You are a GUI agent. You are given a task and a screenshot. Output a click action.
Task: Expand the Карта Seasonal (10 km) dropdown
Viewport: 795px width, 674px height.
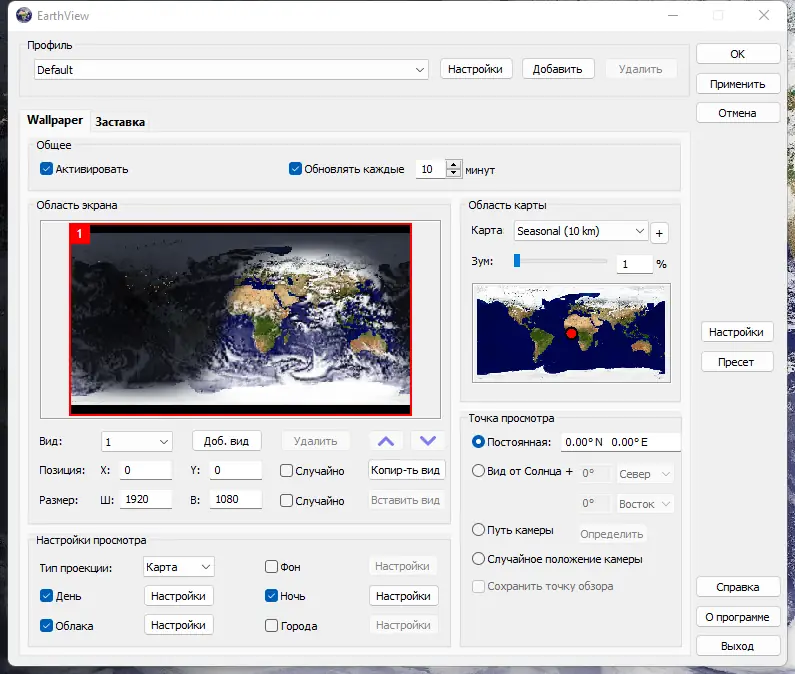click(x=581, y=231)
